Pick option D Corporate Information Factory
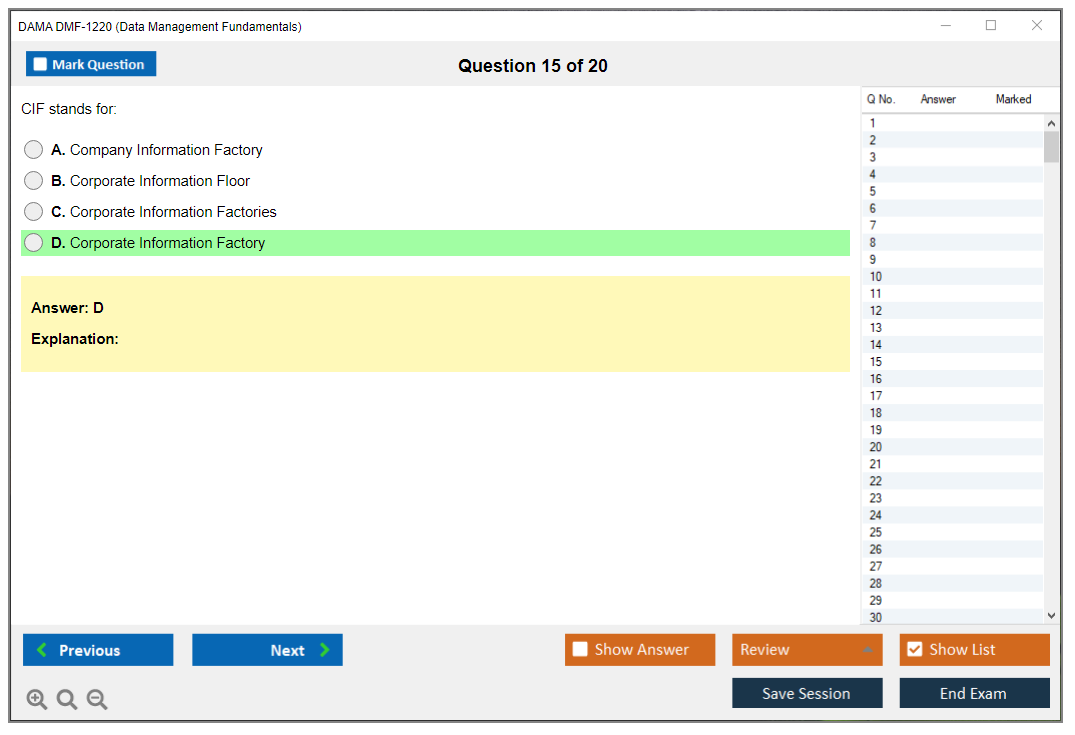Screen dimensions: 1075x735 tap(34, 243)
